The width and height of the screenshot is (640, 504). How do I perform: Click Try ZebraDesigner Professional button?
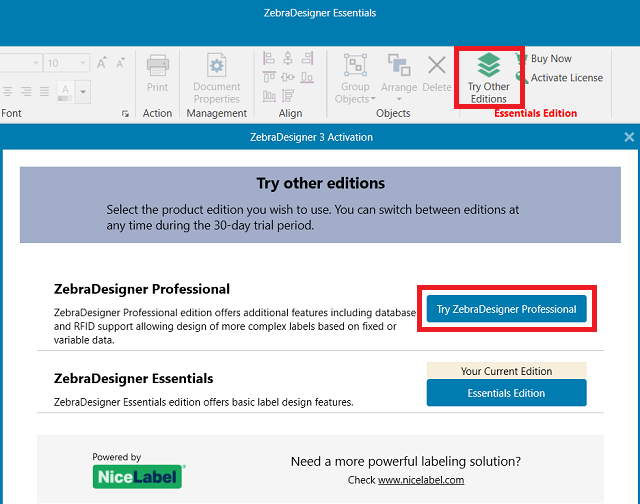tap(506, 309)
